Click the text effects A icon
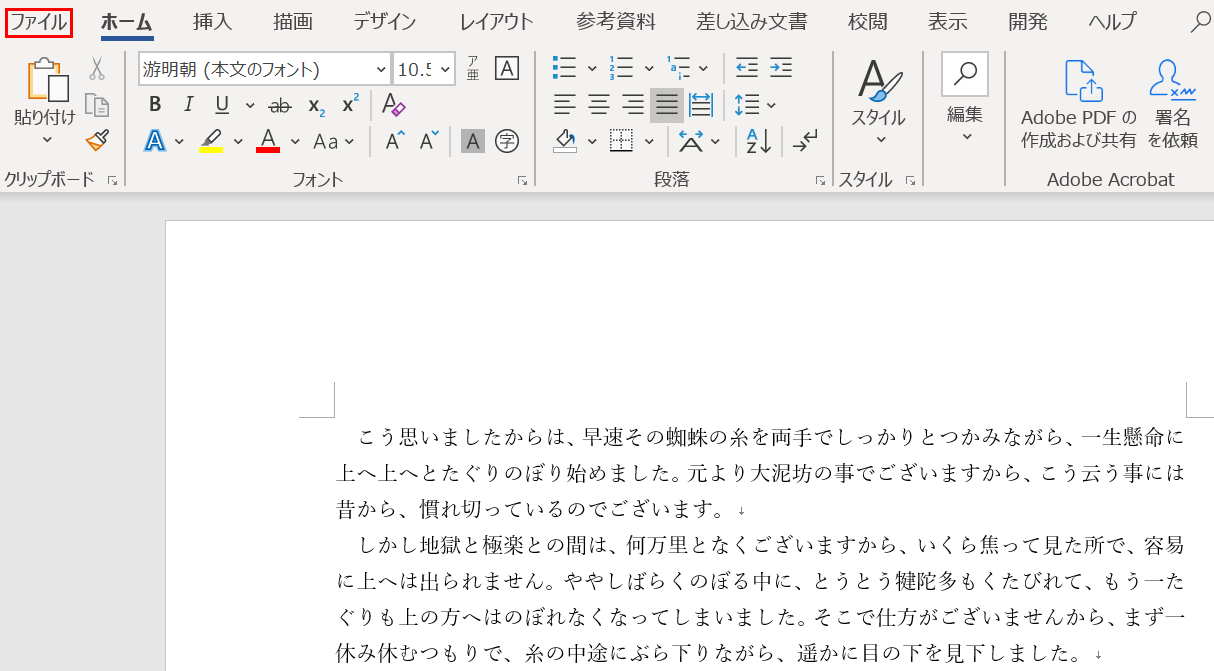The width and height of the screenshot is (1214, 671). tap(155, 141)
